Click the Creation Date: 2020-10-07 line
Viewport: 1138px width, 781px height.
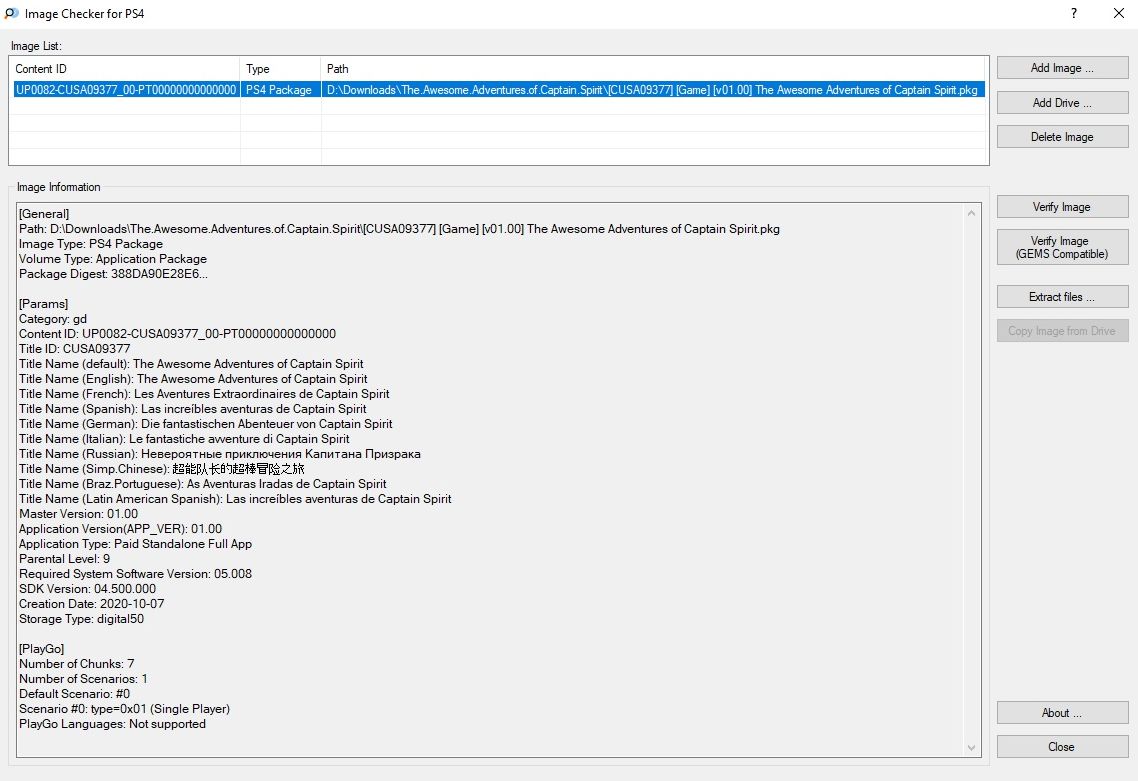coord(91,604)
